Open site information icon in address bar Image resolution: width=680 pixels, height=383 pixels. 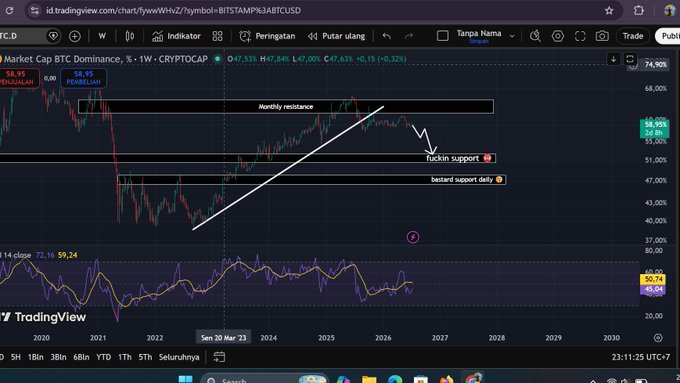click(x=34, y=10)
